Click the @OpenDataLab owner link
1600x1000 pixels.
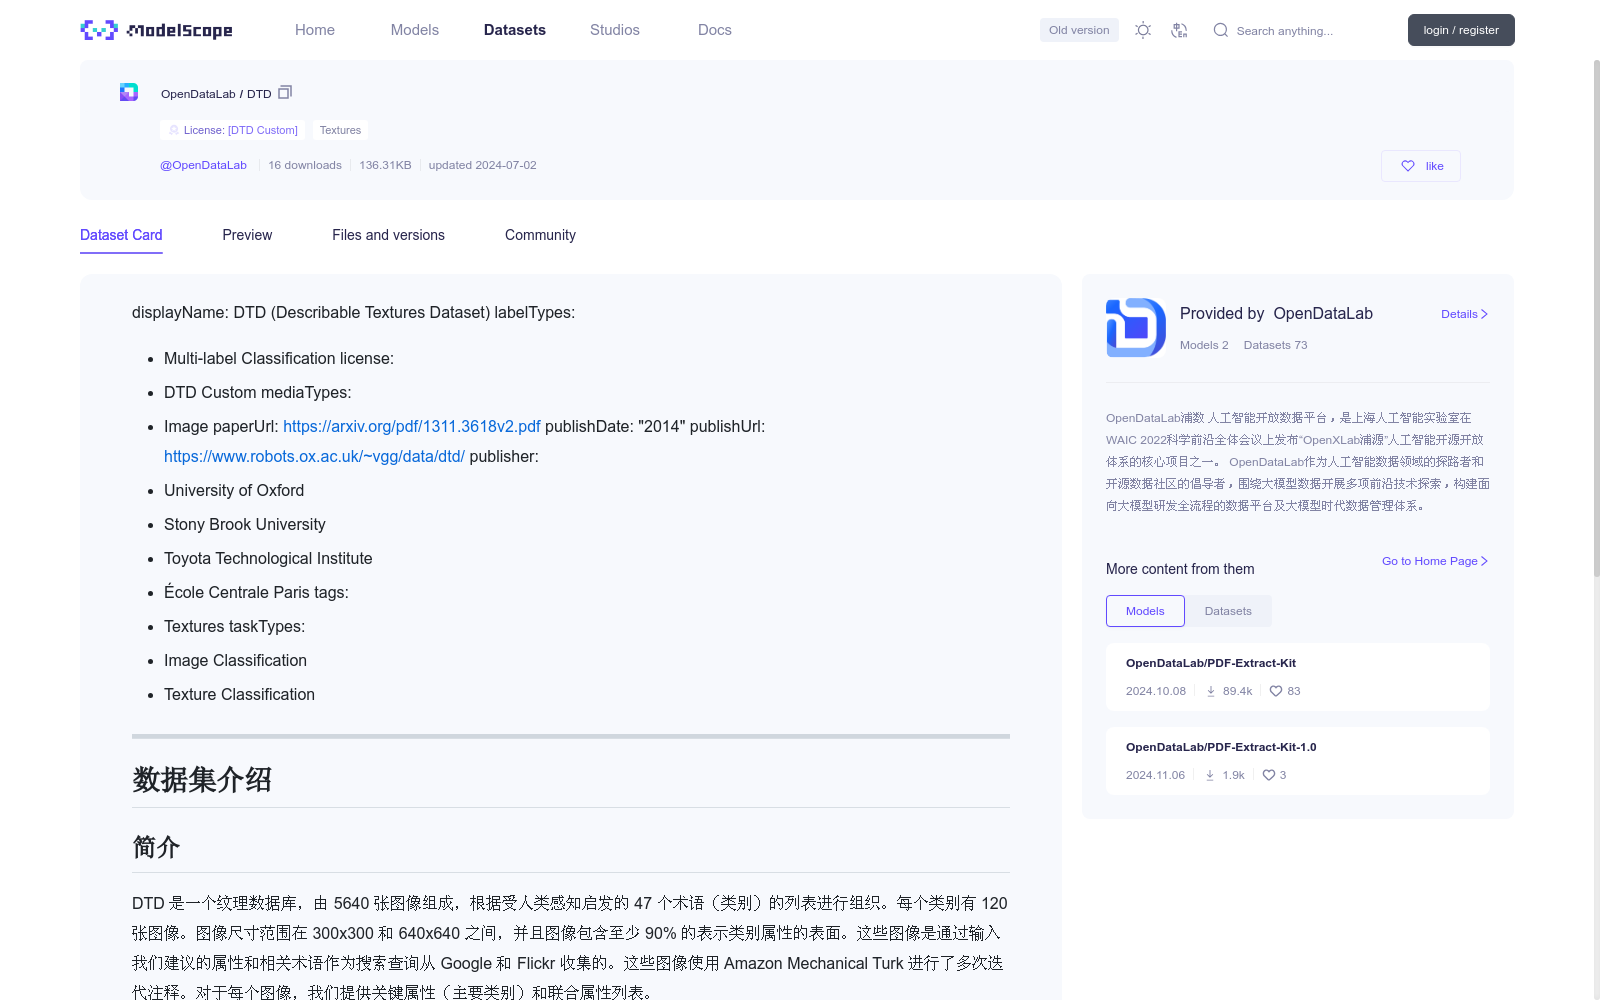pyautogui.click(x=203, y=165)
